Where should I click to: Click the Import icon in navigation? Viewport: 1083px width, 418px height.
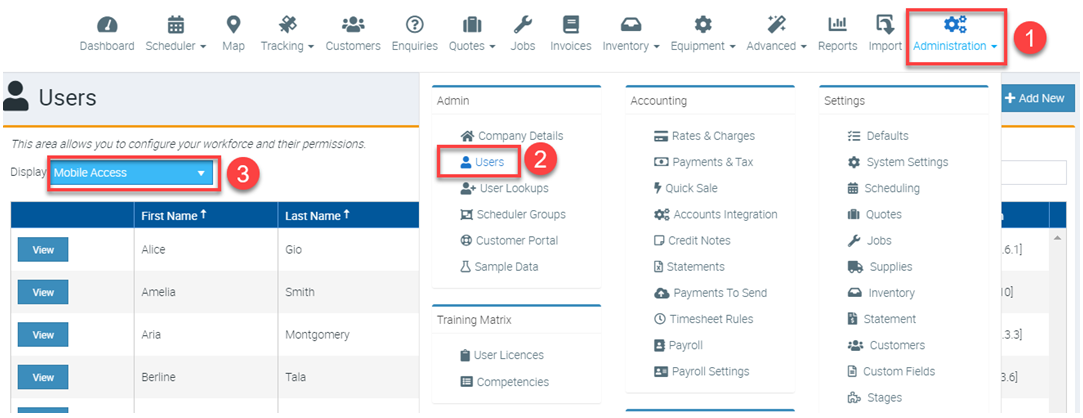885,25
